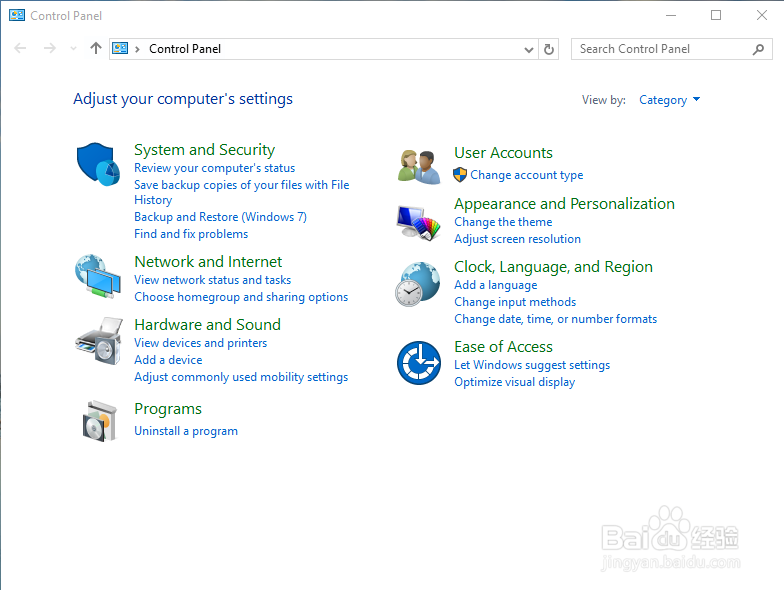Click Control Panel text in address bar
Screen dimensions: 784x590
coord(185,49)
